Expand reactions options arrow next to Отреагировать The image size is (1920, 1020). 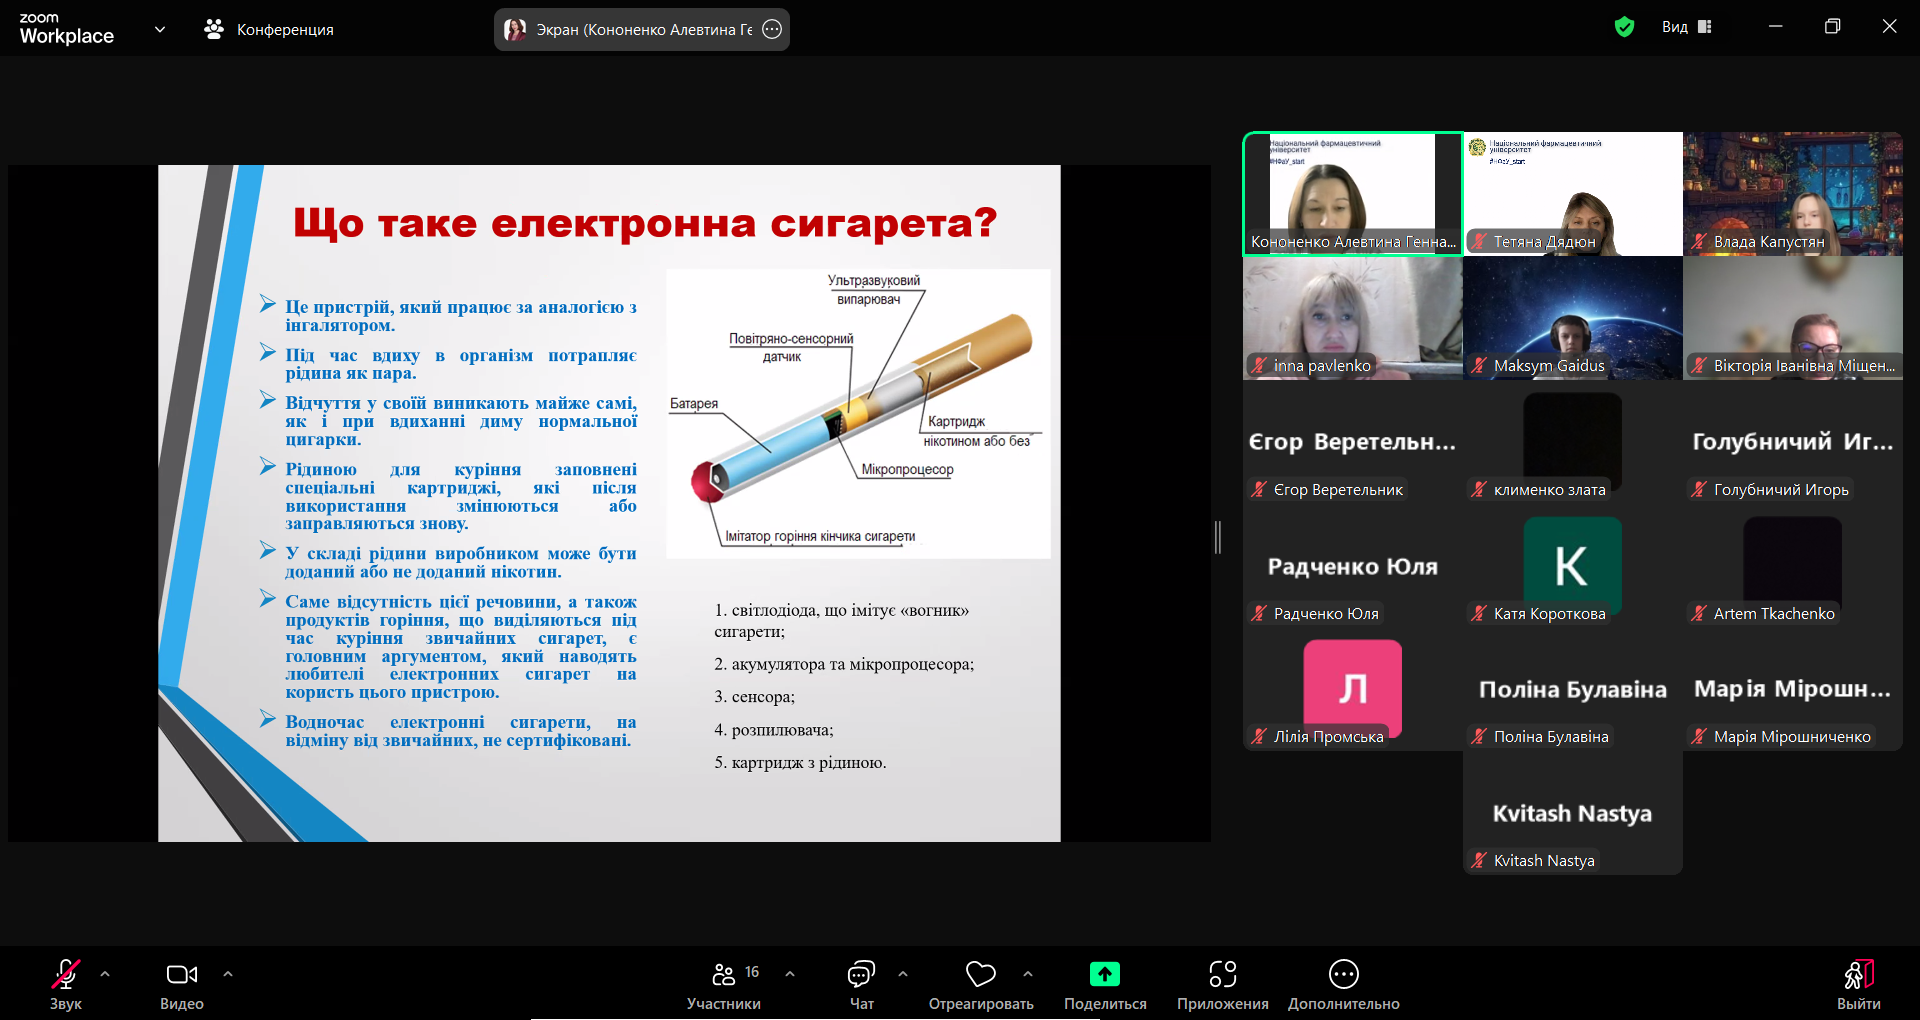tap(1028, 974)
